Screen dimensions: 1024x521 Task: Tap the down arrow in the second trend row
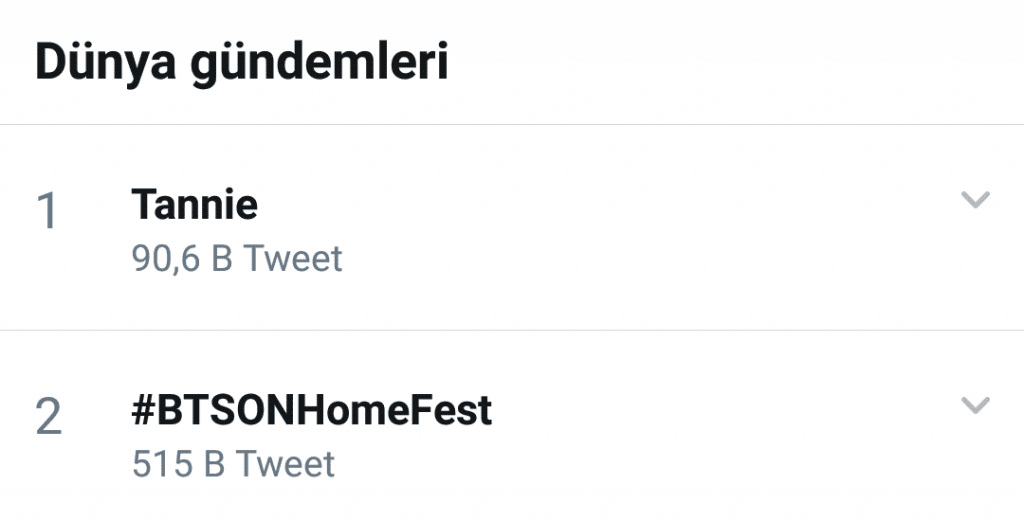tap(974, 405)
